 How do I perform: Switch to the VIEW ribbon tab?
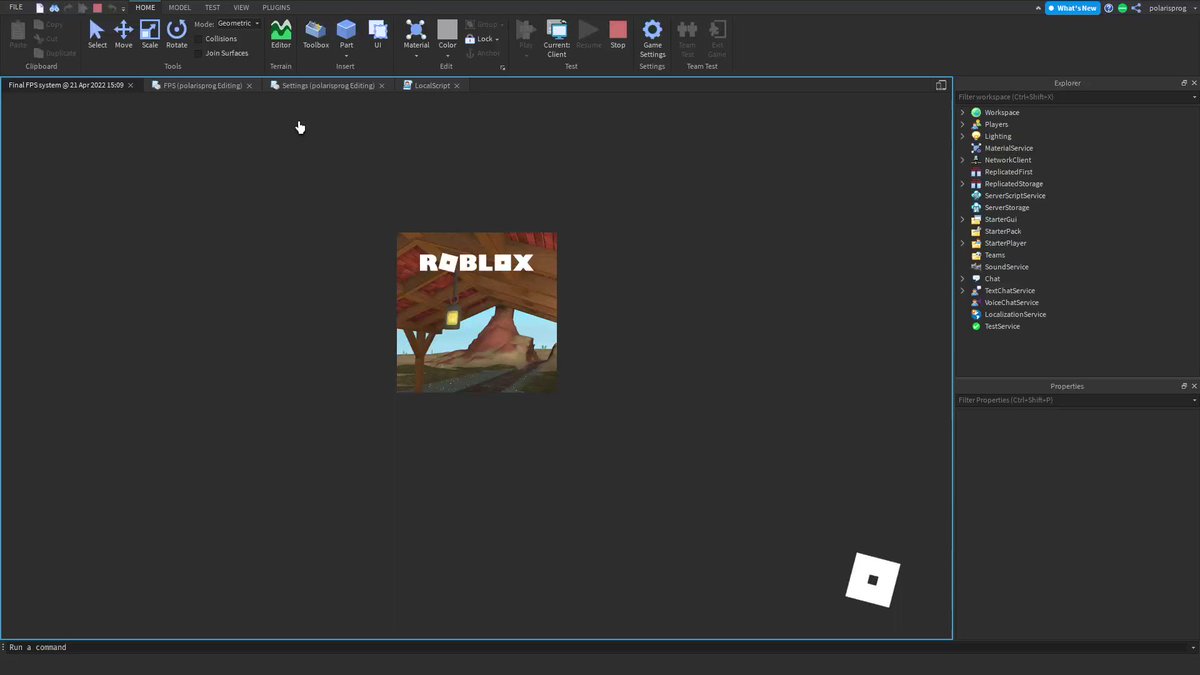[241, 7]
